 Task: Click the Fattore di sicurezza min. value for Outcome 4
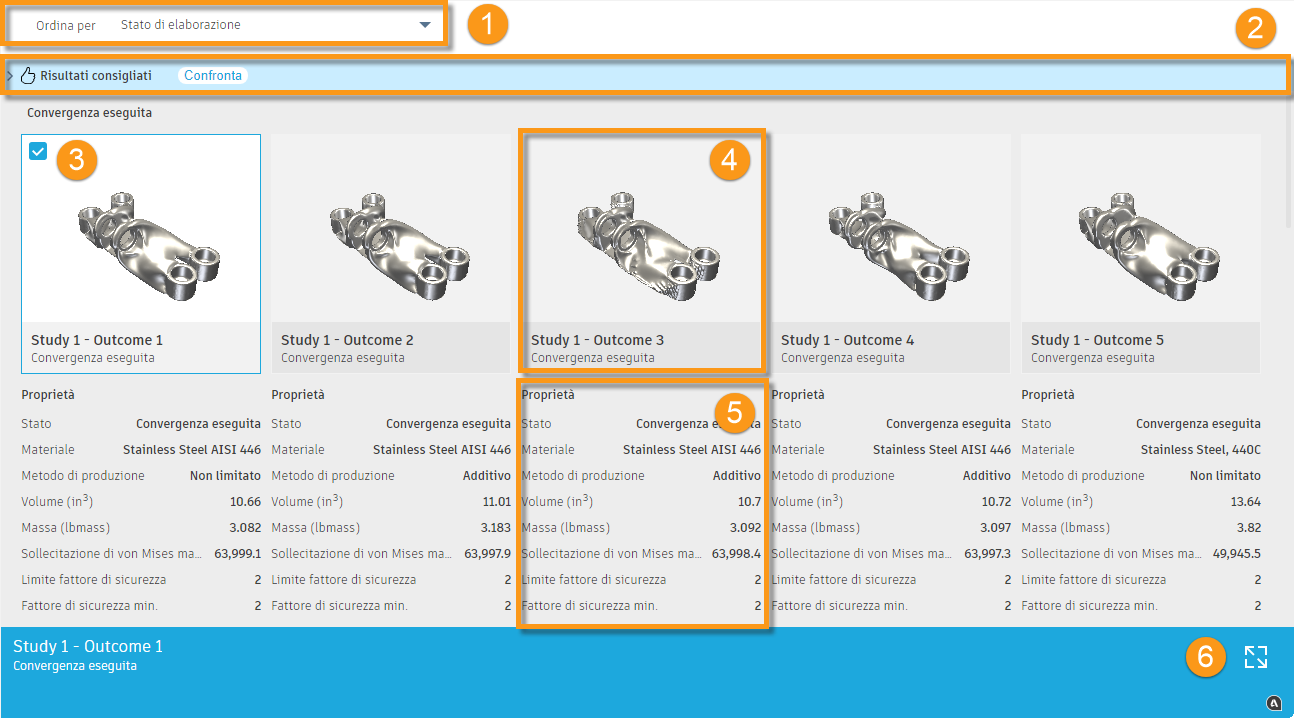coord(1006,605)
